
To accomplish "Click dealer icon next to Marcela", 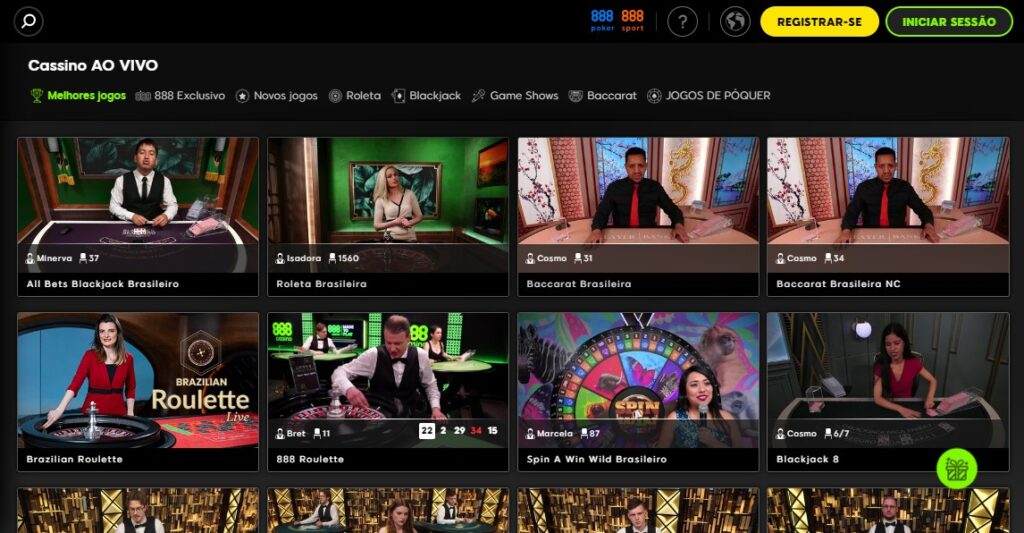I will click(530, 434).
